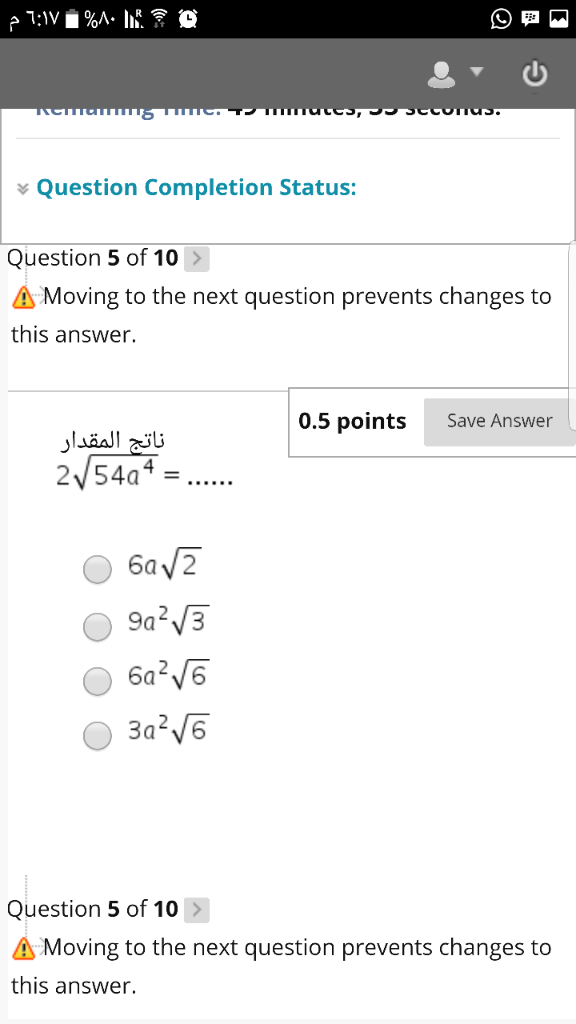The width and height of the screenshot is (576, 1024).
Task: Choose the 6a²√6 answer option
Action: (x=98, y=682)
